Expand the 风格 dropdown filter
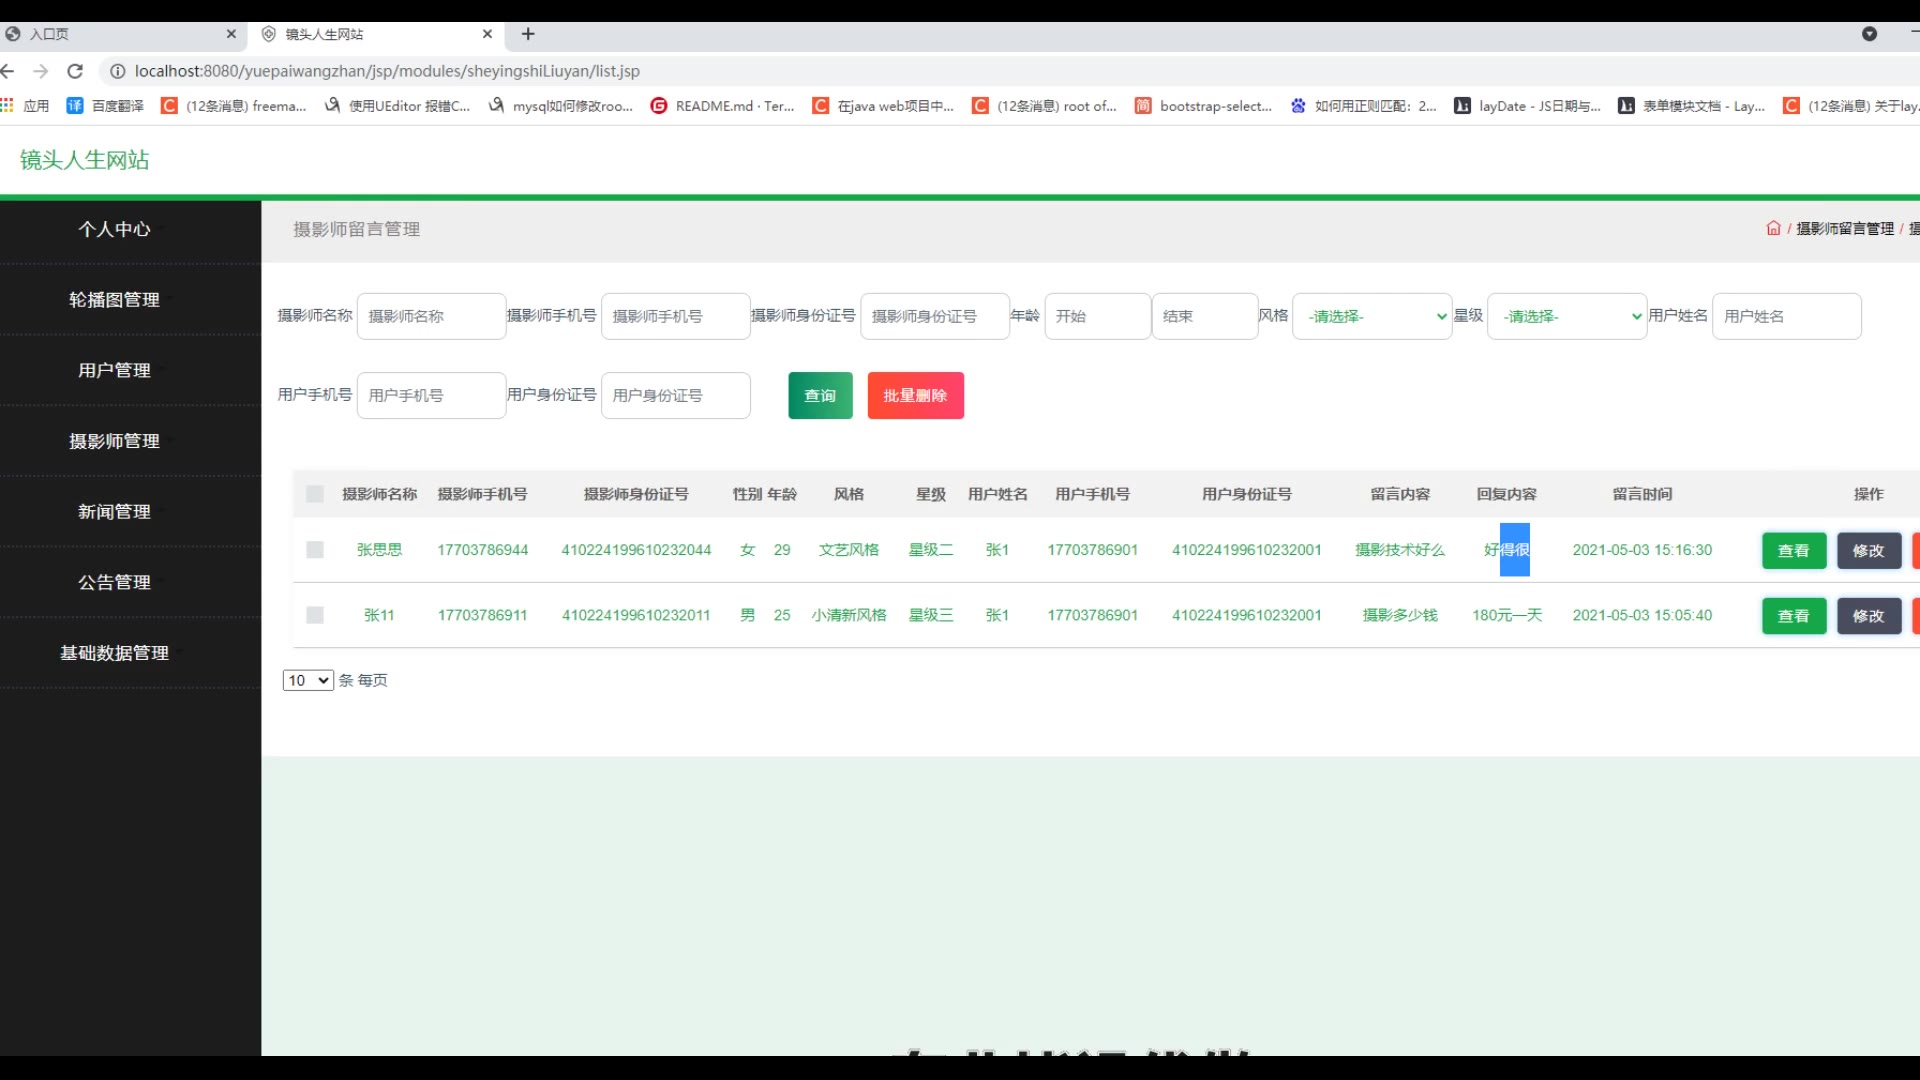1920x1080 pixels. pos(1371,316)
